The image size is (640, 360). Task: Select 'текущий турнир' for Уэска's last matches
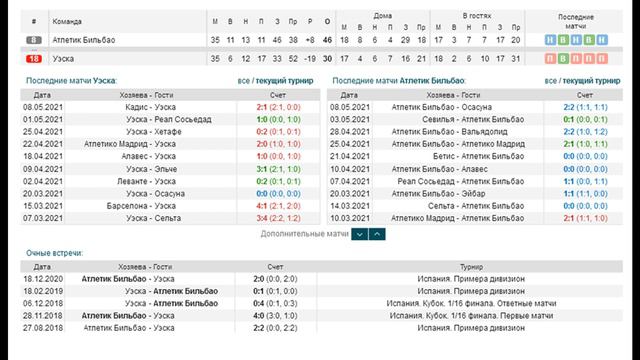tap(284, 81)
